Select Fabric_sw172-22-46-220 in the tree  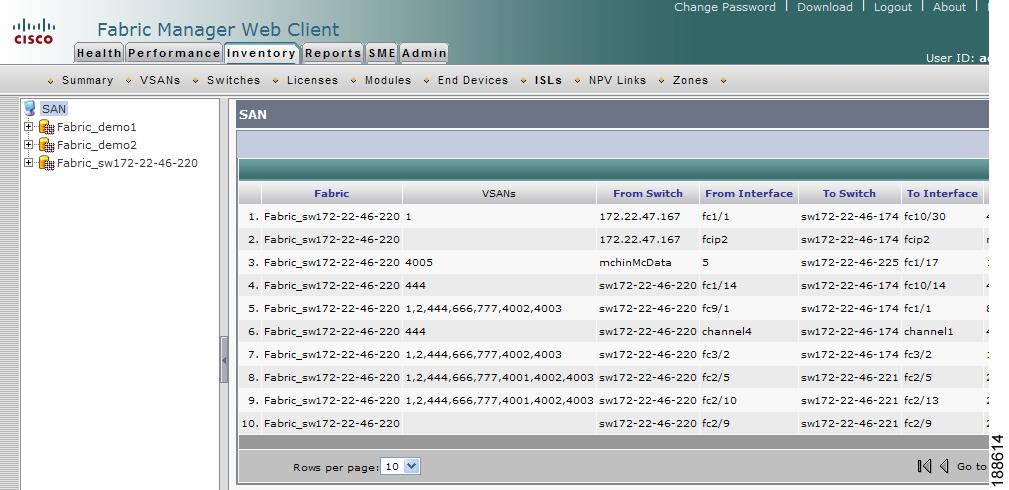point(127,163)
